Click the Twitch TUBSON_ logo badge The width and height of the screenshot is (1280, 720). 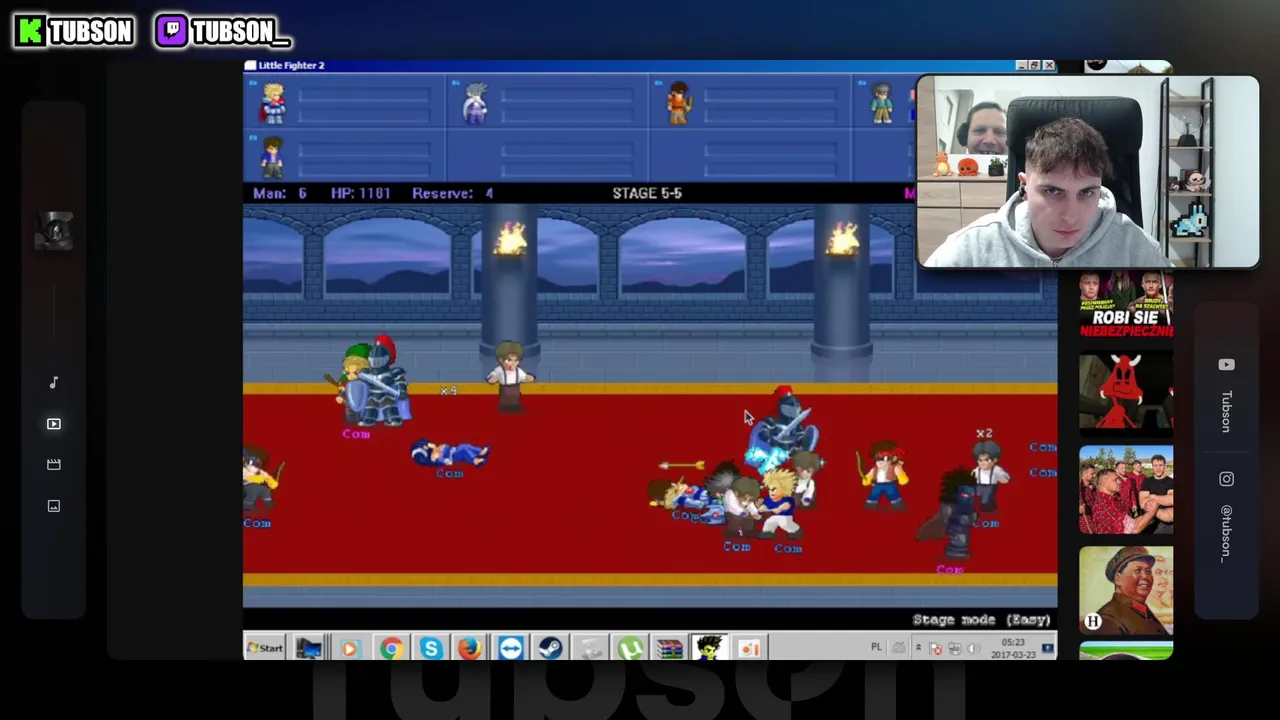pyautogui.click(x=223, y=31)
